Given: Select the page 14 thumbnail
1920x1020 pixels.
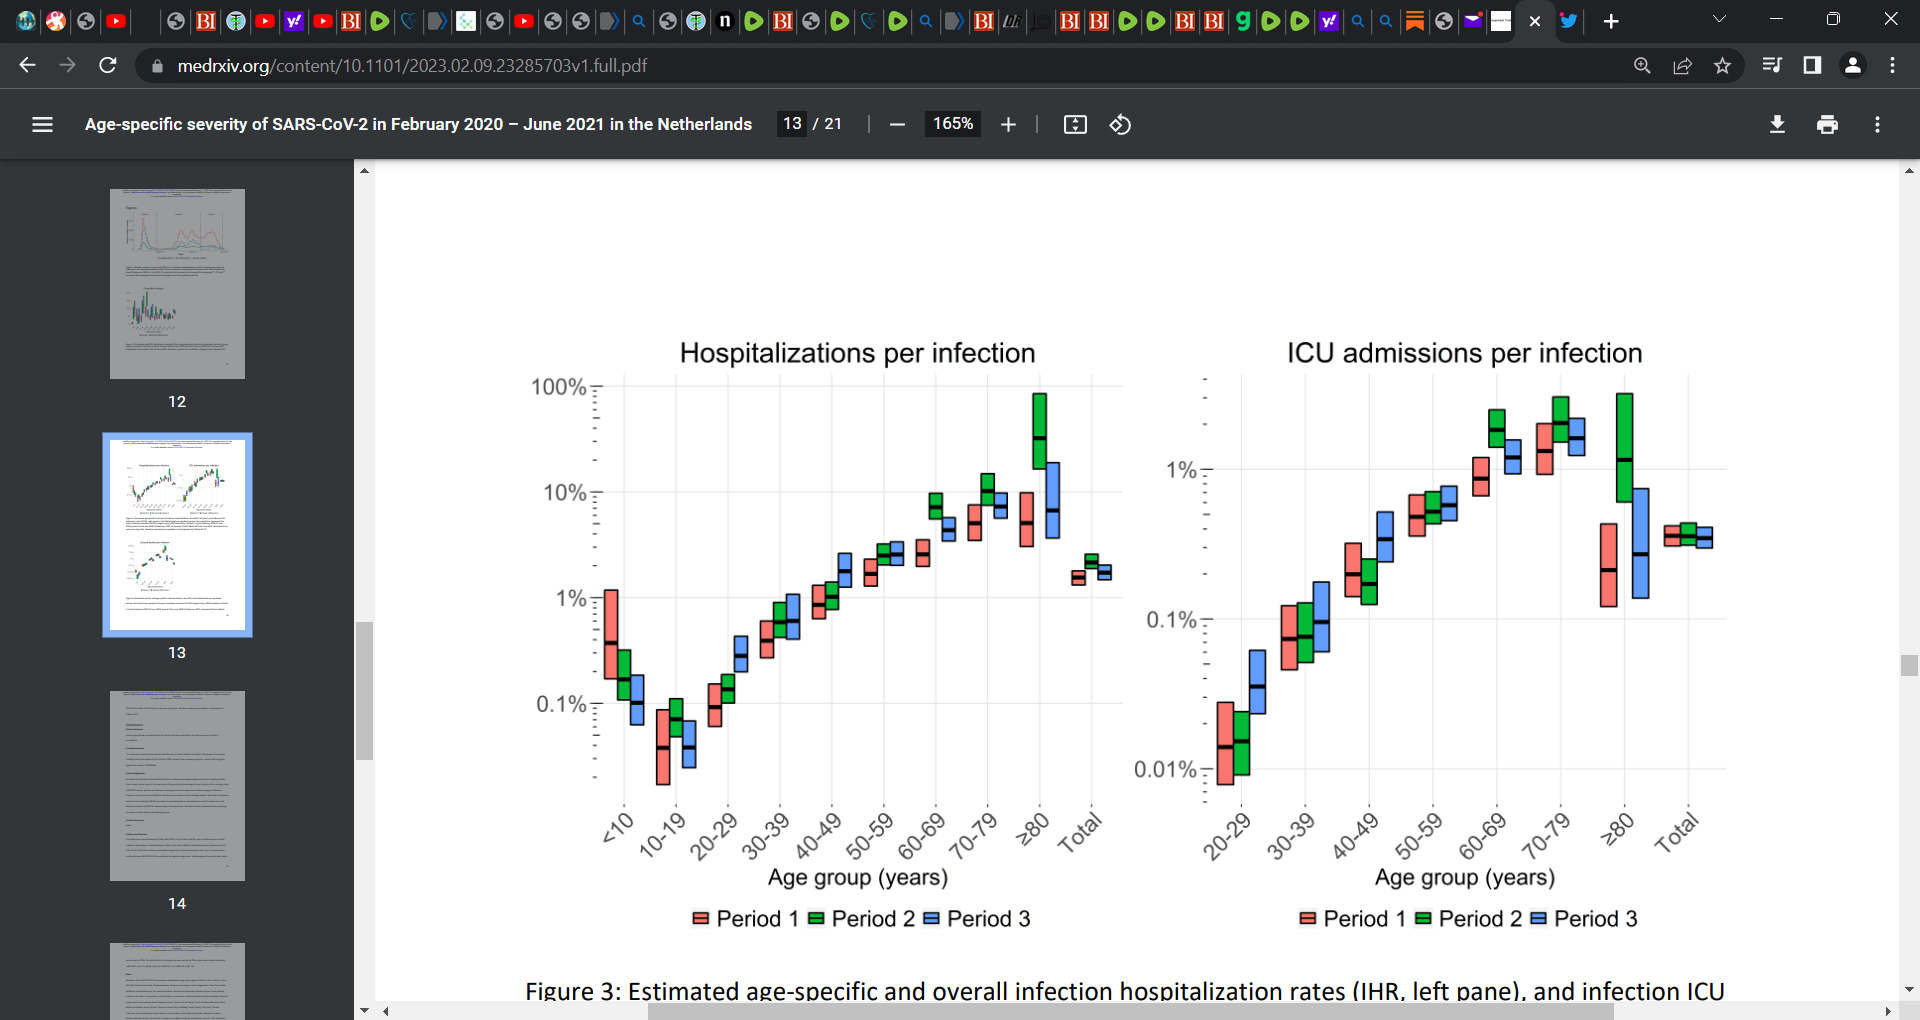Looking at the screenshot, I should coord(177,786).
